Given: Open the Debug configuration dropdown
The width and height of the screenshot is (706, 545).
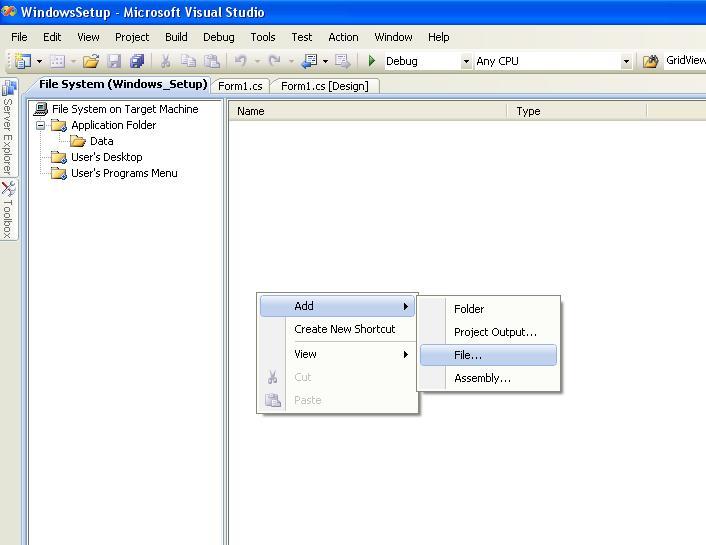Looking at the screenshot, I should pos(466,61).
